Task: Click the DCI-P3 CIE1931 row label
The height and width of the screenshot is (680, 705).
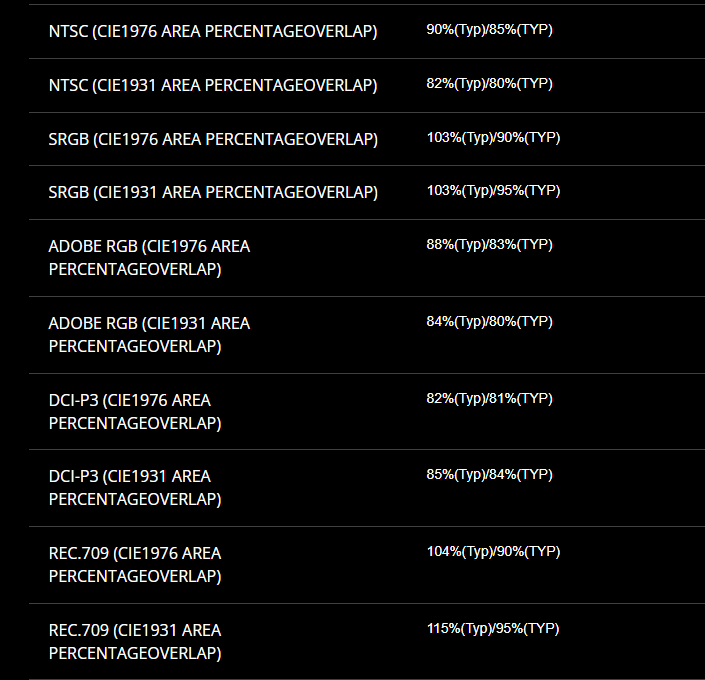Action: (x=135, y=487)
